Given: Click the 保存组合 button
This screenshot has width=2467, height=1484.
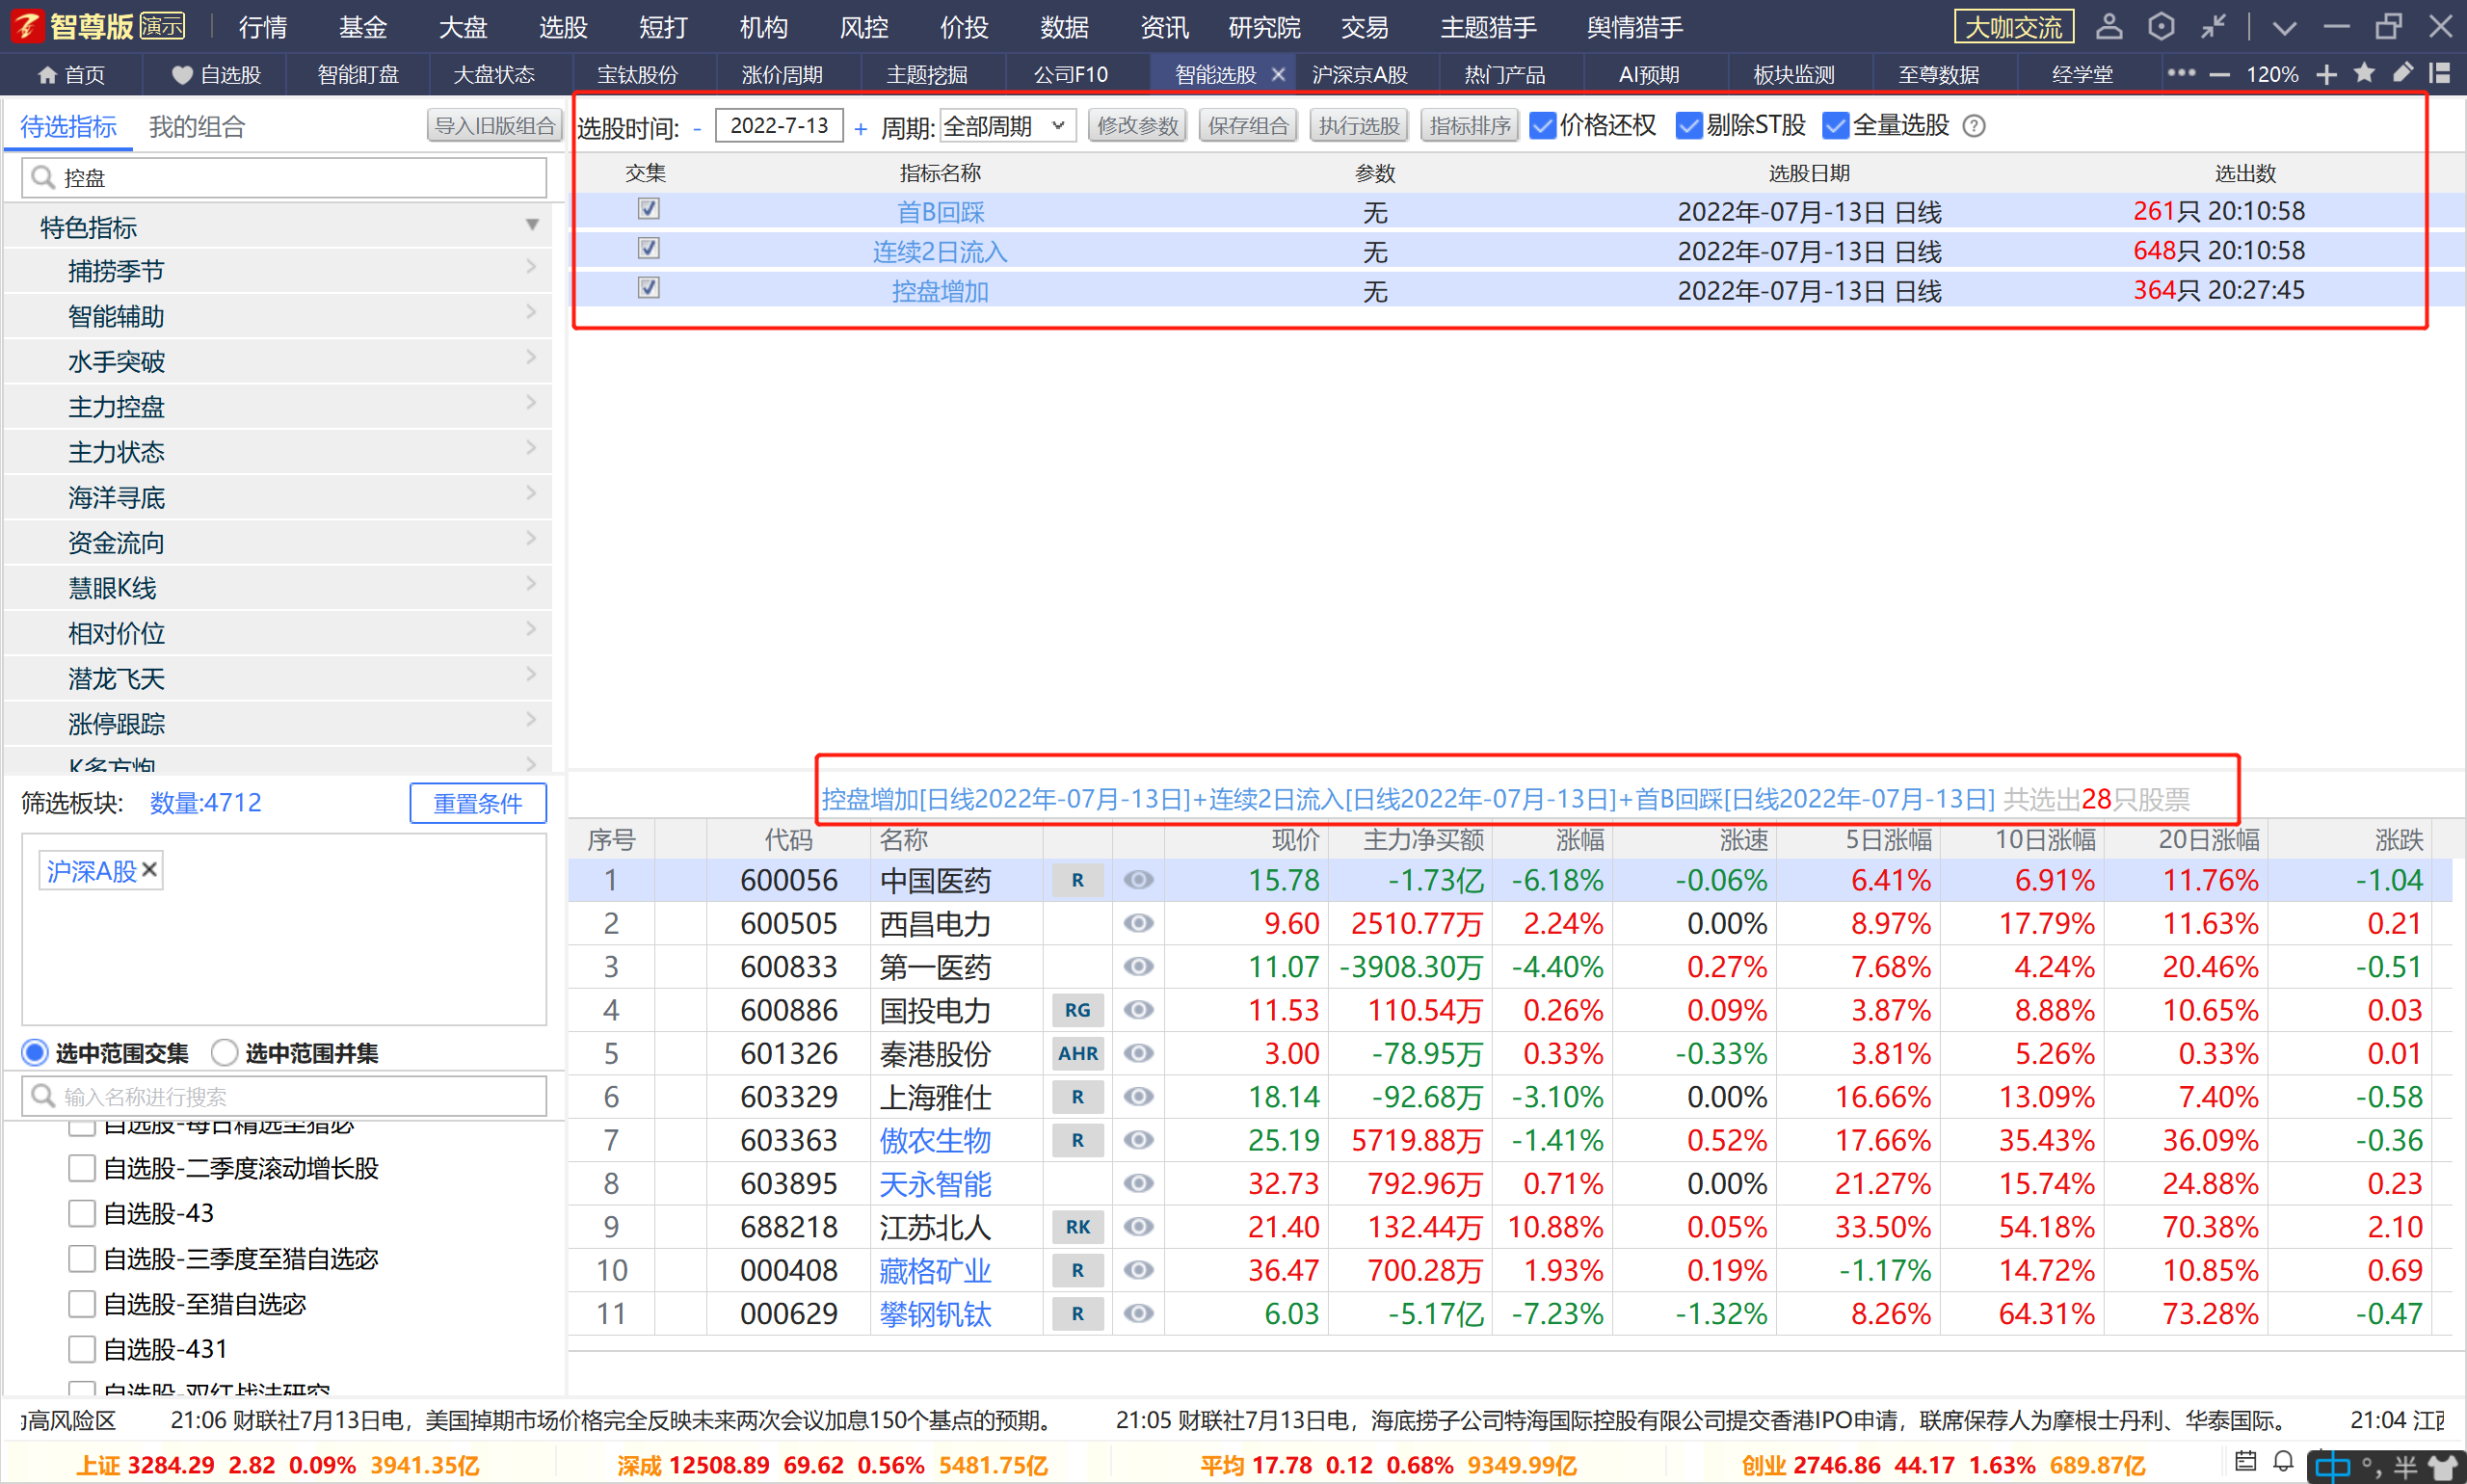Looking at the screenshot, I should coord(1248,126).
